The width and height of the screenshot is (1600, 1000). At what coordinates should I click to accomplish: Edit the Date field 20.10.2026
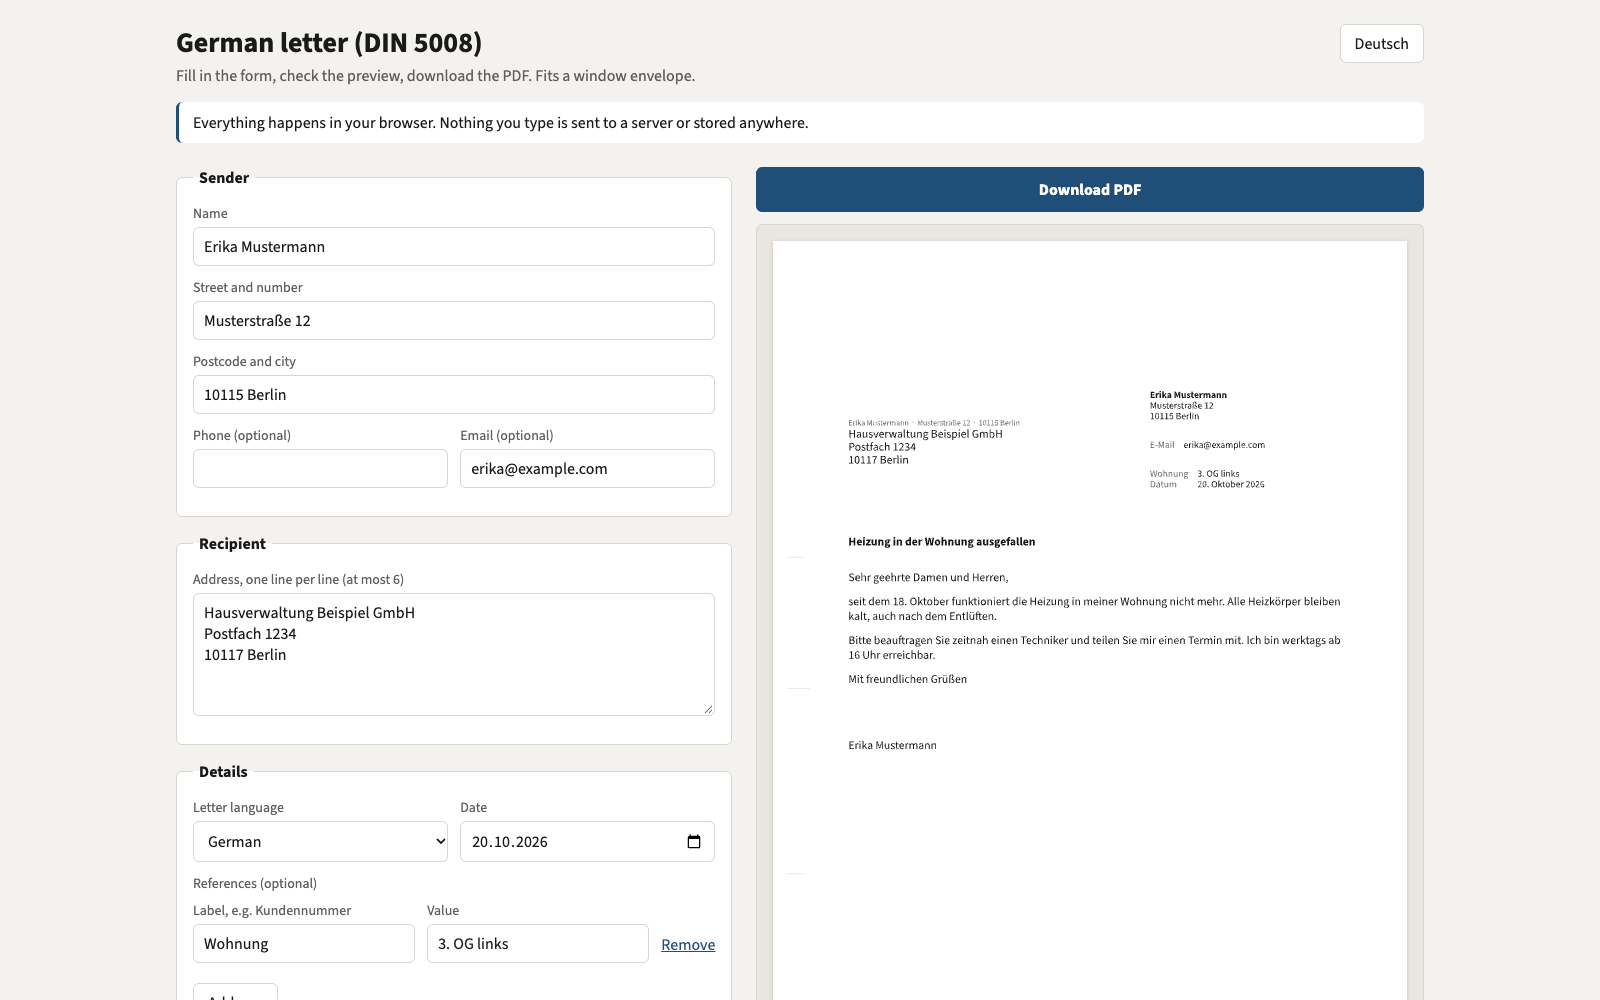[x=587, y=842]
